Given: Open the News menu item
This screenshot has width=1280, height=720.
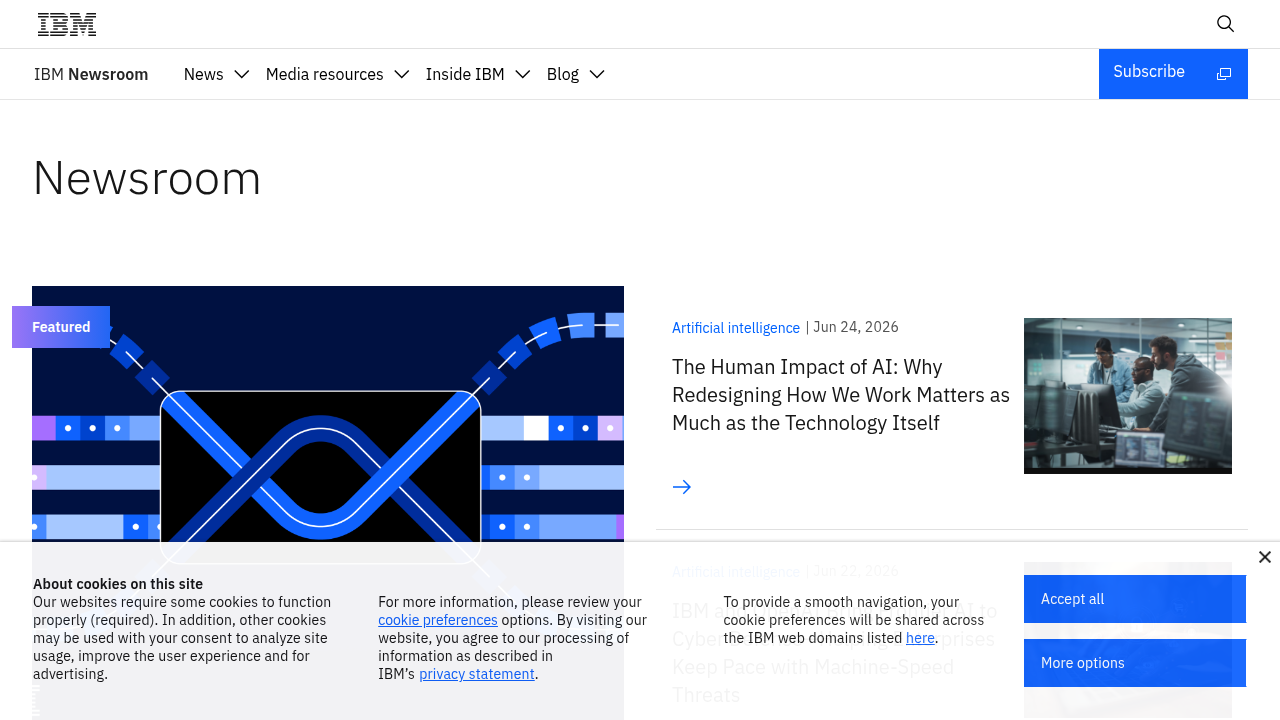Looking at the screenshot, I should [x=204, y=74].
